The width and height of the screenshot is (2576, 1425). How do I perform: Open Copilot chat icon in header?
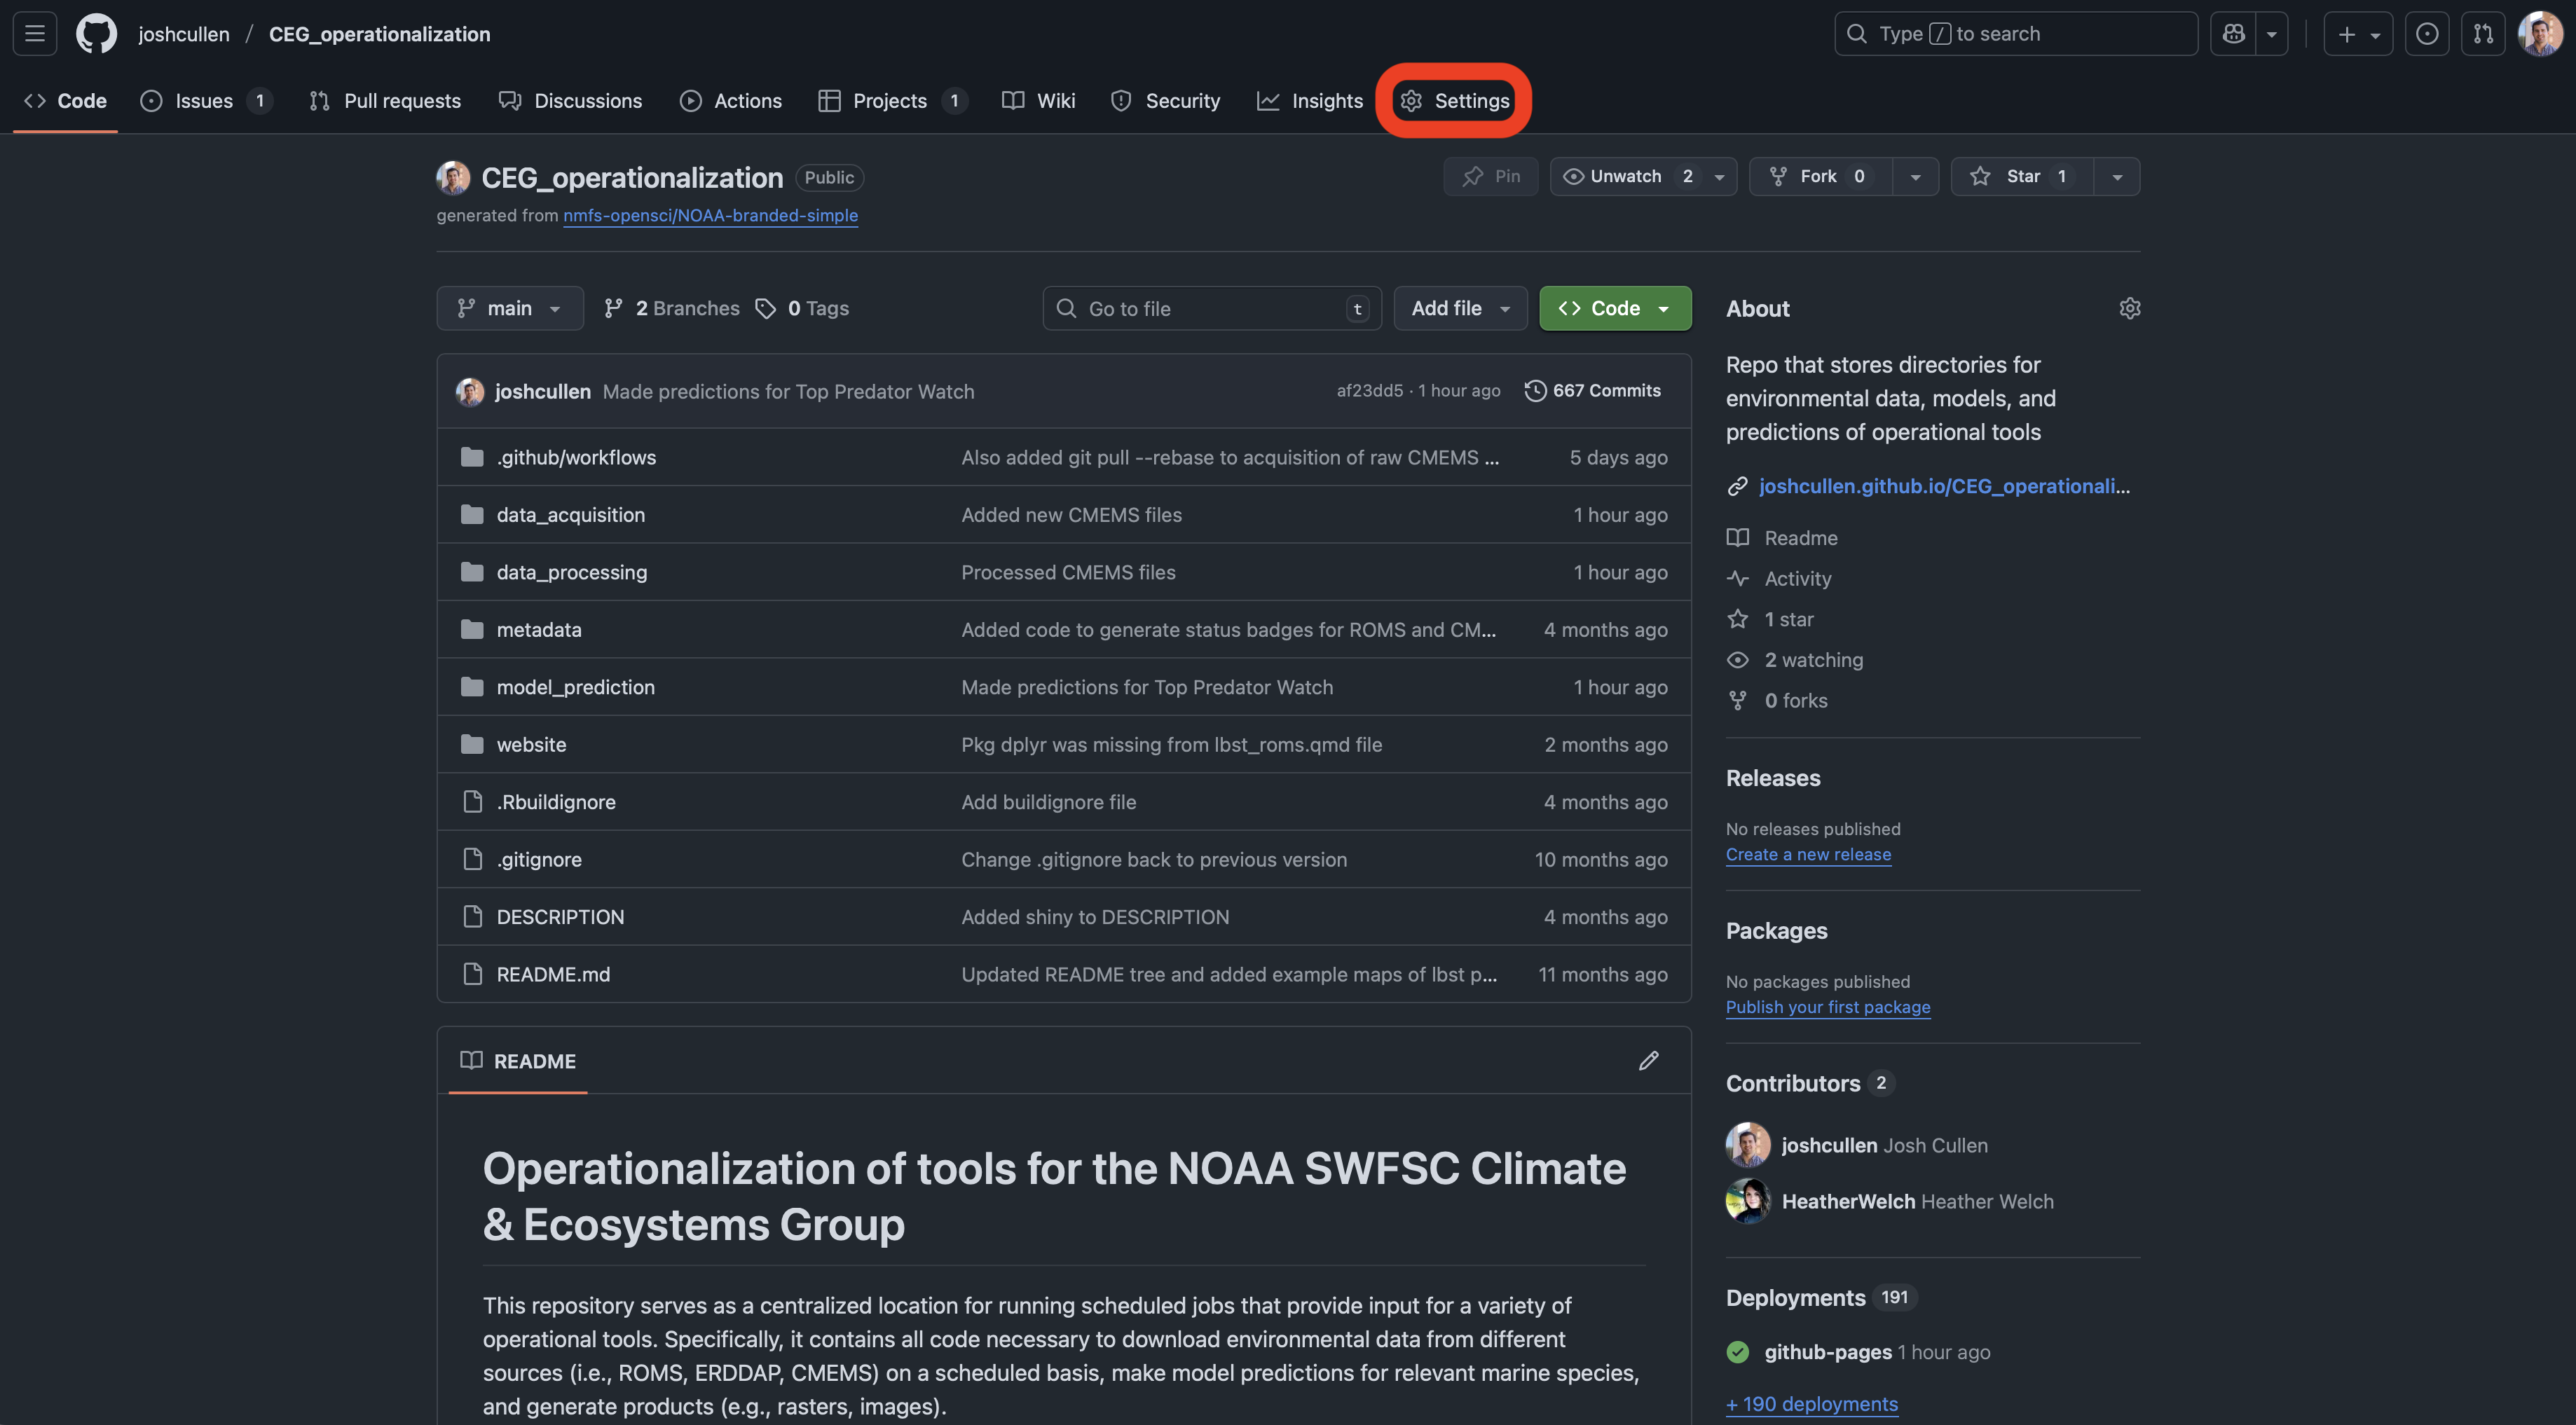(x=2233, y=34)
